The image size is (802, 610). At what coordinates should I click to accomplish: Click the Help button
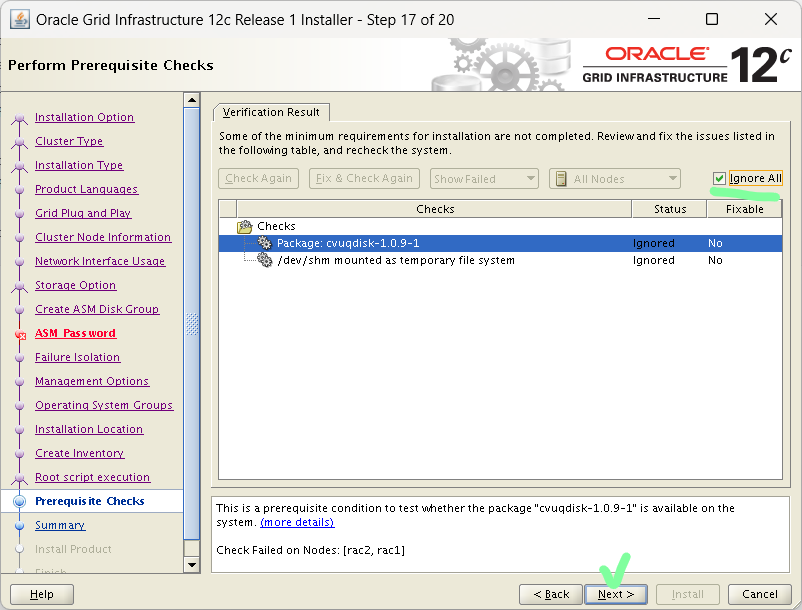[42, 594]
